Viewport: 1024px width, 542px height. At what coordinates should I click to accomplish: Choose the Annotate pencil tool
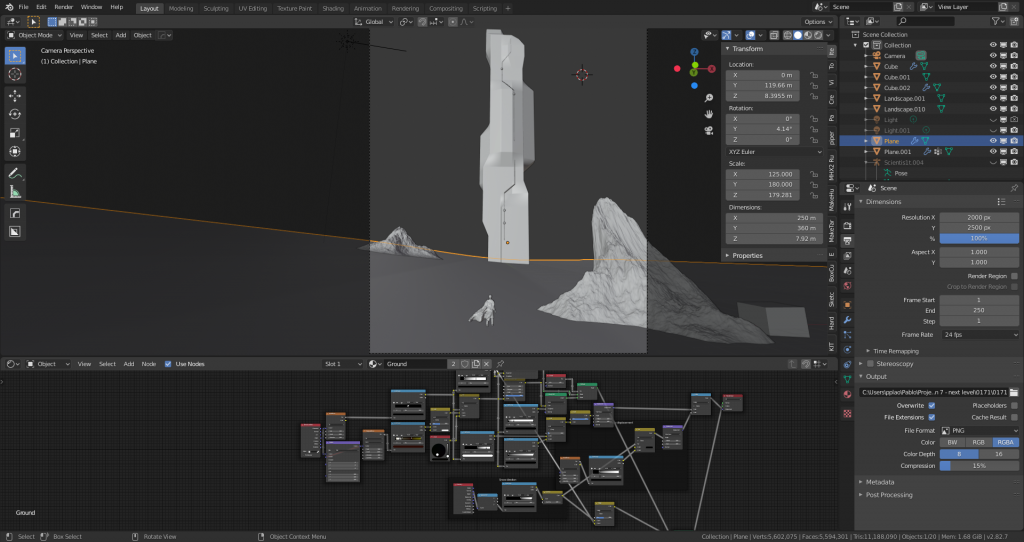[15, 174]
